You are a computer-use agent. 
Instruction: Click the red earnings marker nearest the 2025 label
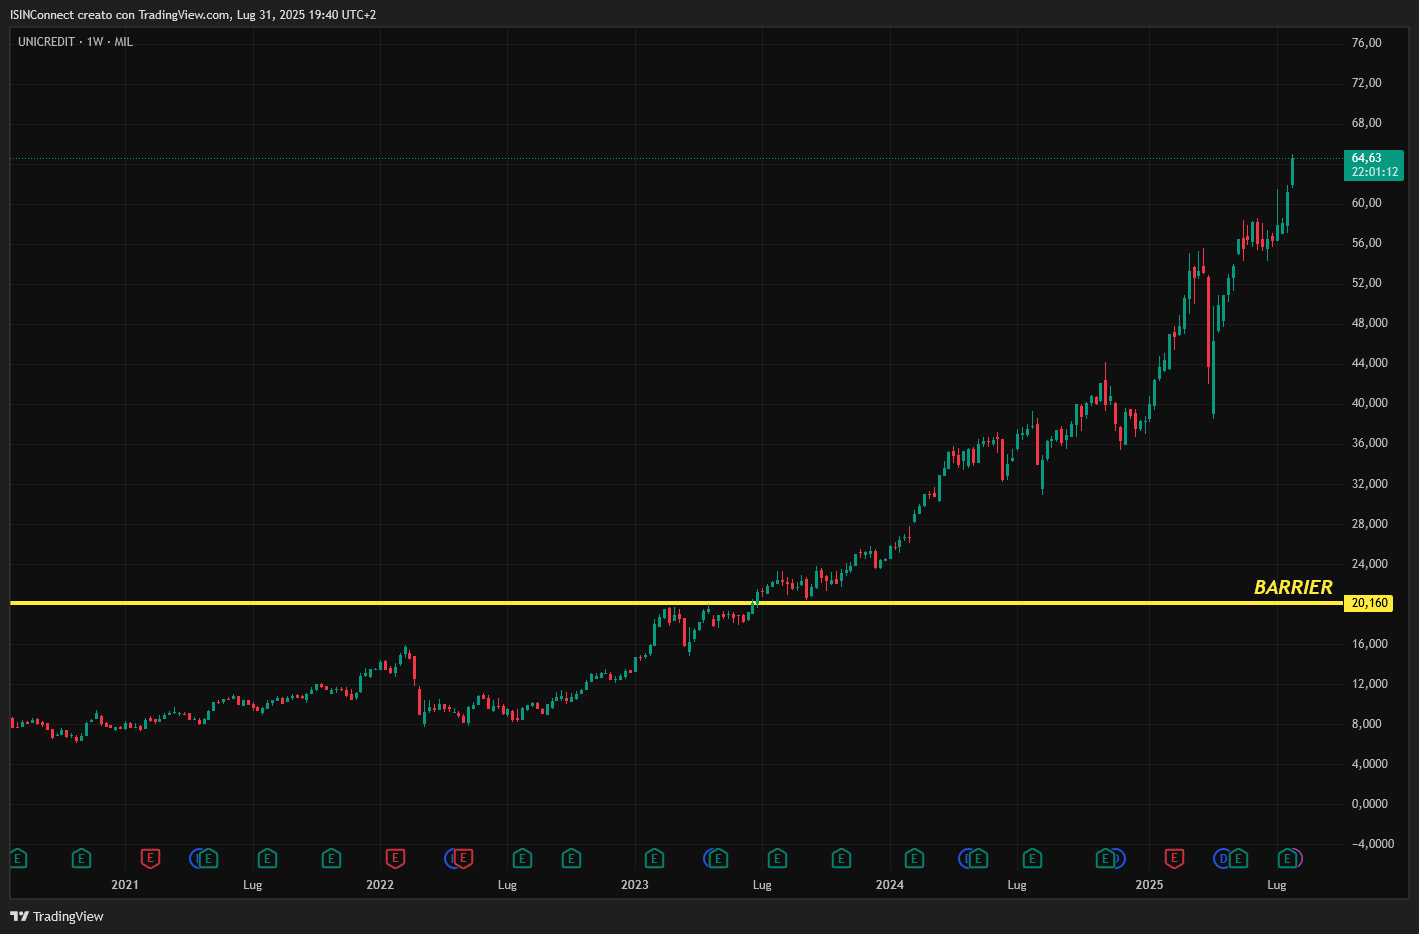click(x=1174, y=858)
